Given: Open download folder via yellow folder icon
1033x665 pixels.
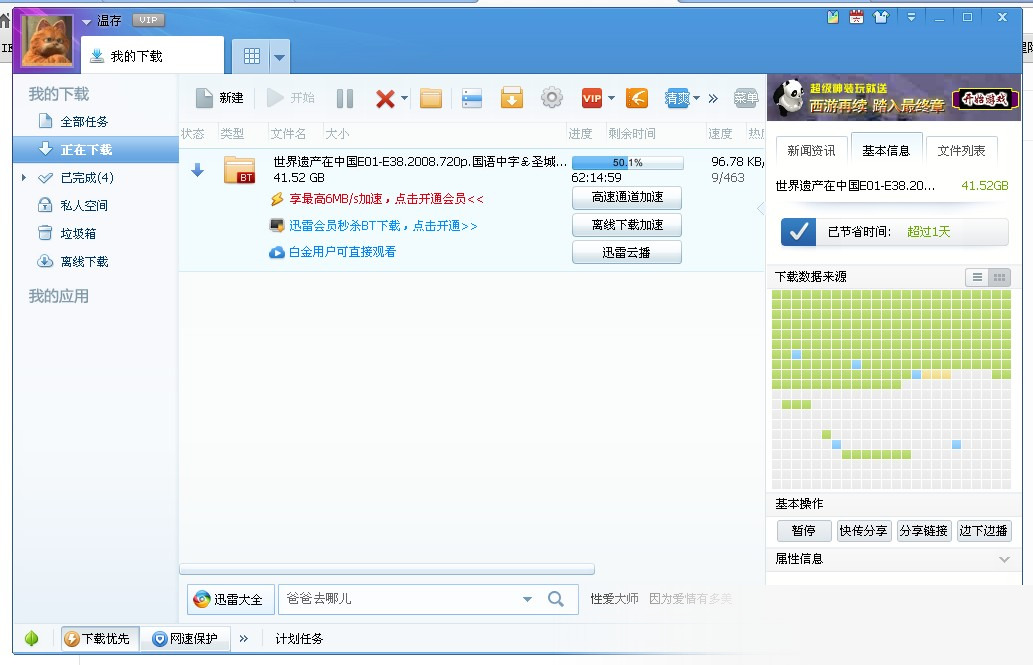Looking at the screenshot, I should (431, 98).
